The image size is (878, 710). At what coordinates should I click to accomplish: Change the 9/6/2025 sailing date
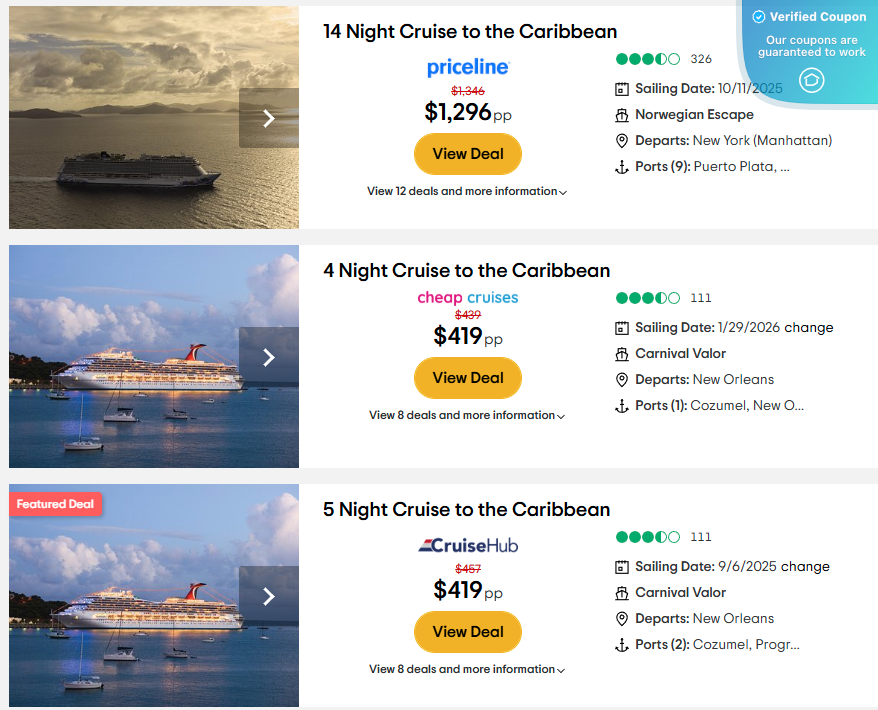805,566
